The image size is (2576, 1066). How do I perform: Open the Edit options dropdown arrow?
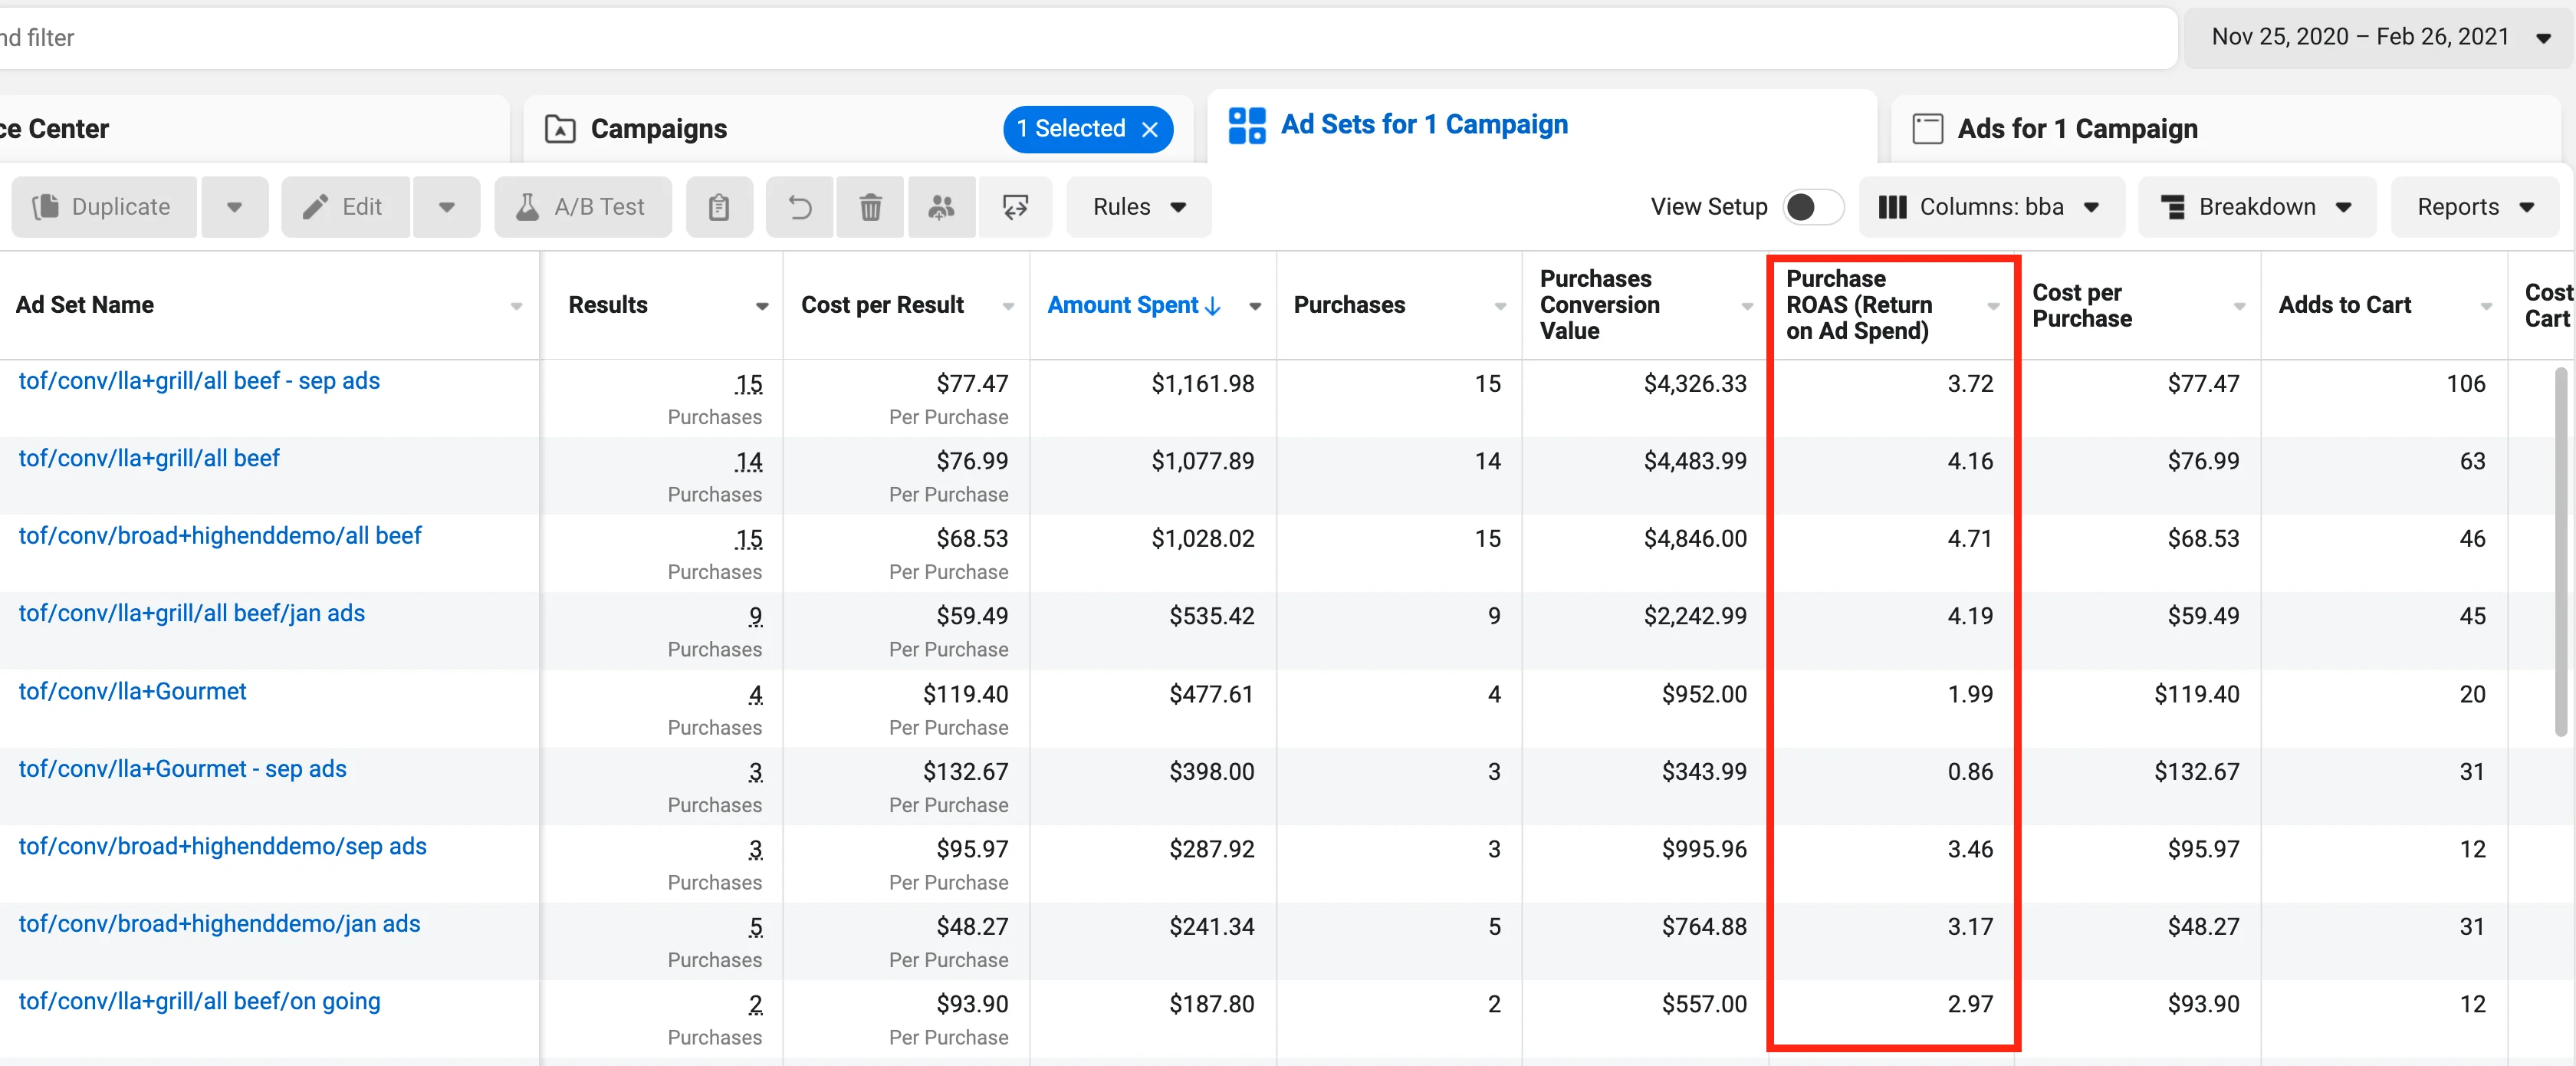click(x=447, y=207)
